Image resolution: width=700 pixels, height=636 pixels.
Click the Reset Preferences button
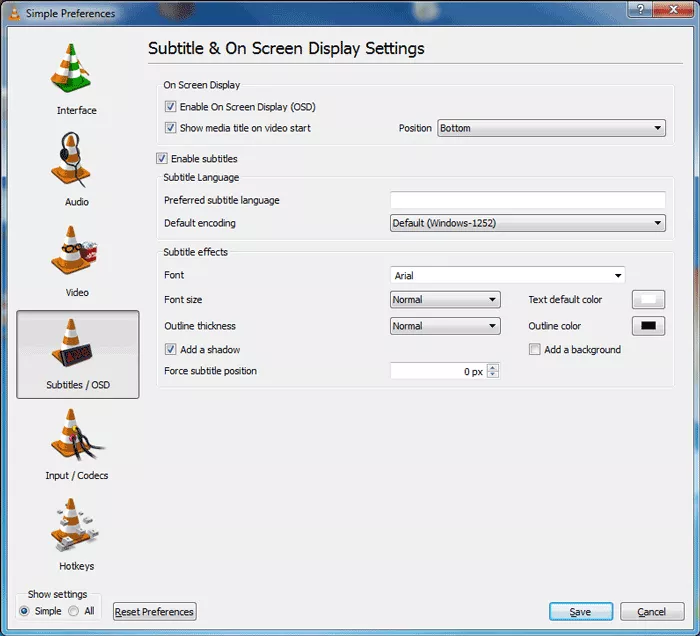click(154, 611)
